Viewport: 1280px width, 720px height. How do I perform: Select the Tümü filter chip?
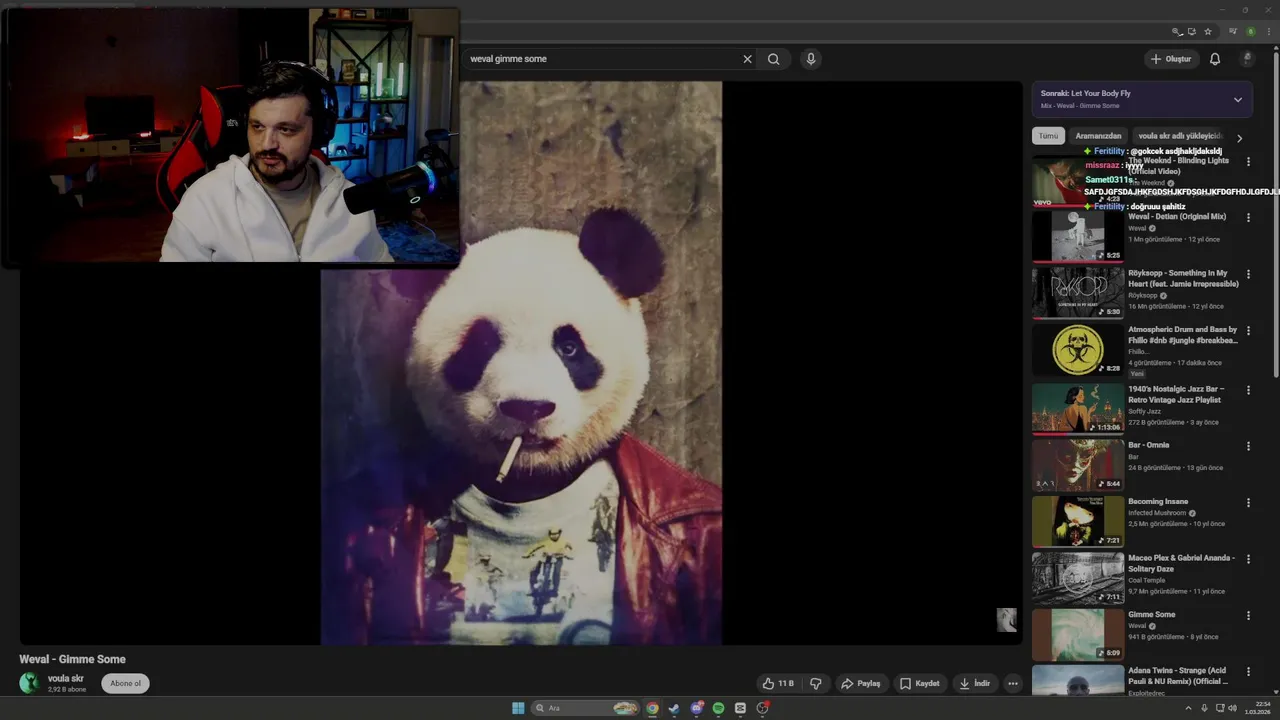[1048, 136]
